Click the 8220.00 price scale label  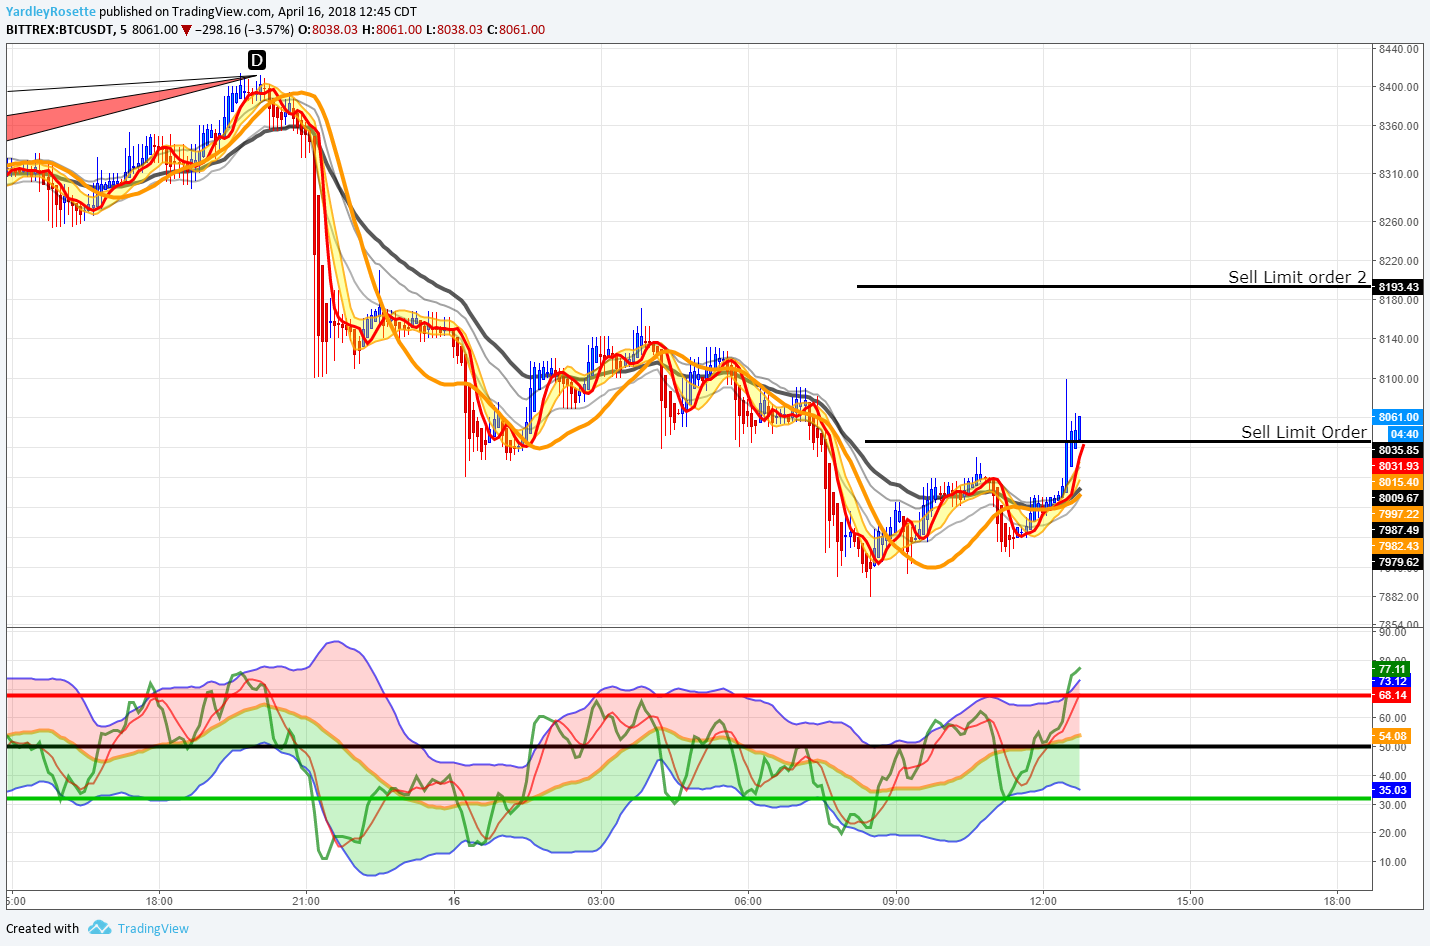pyautogui.click(x=1398, y=261)
